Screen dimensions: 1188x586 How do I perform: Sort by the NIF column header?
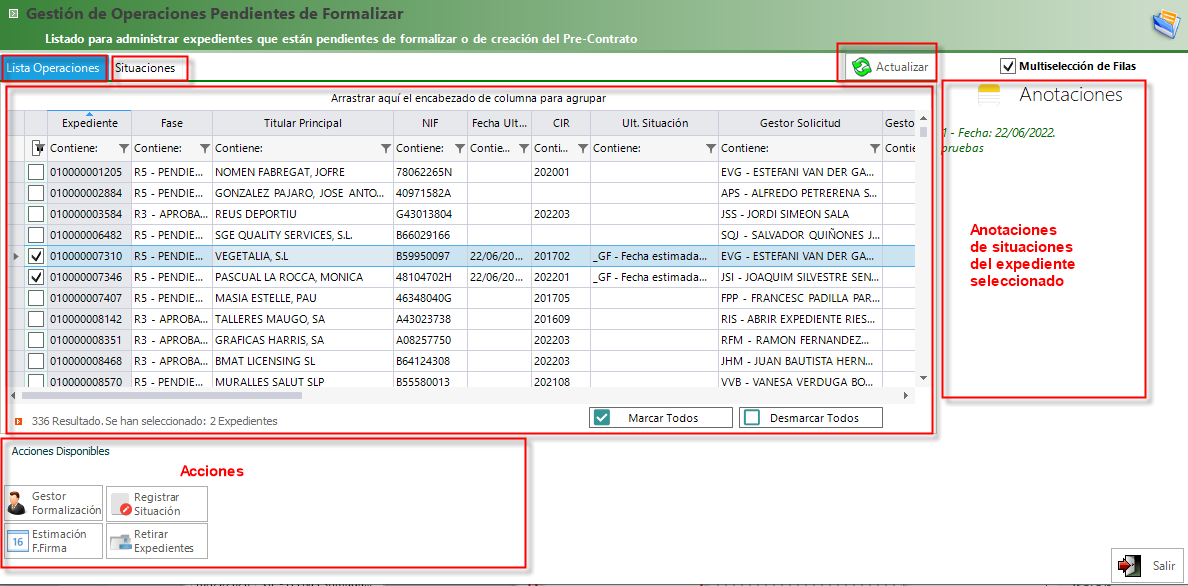coord(430,123)
